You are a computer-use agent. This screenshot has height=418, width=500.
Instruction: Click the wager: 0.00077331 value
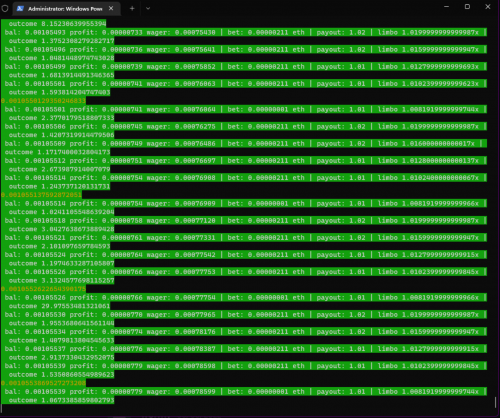181,237
